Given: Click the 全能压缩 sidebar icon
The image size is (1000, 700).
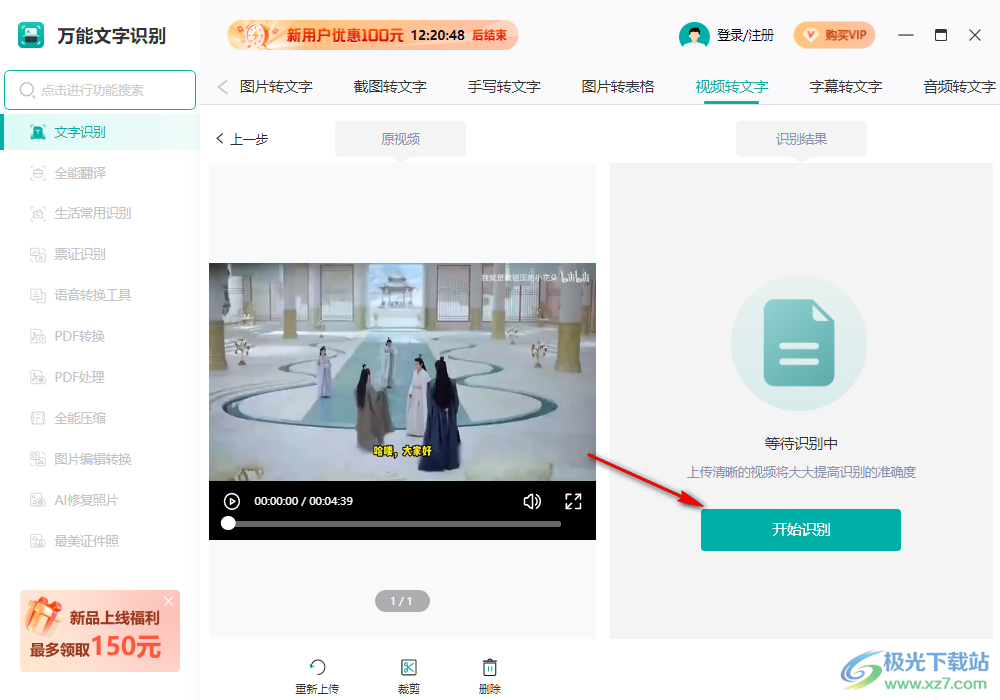Looking at the screenshot, I should [38, 418].
